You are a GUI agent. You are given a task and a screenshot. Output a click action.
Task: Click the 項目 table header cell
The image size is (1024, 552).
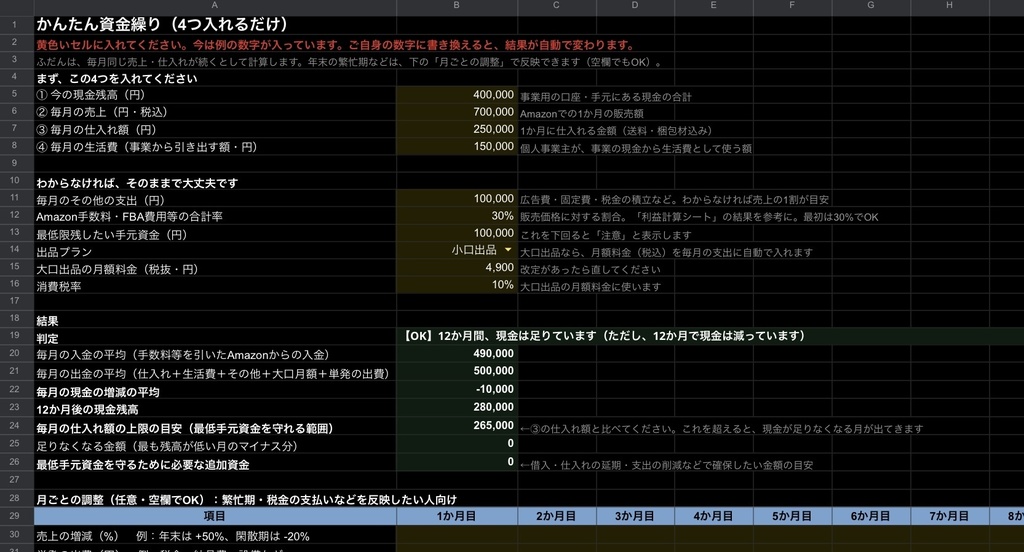tap(215, 516)
